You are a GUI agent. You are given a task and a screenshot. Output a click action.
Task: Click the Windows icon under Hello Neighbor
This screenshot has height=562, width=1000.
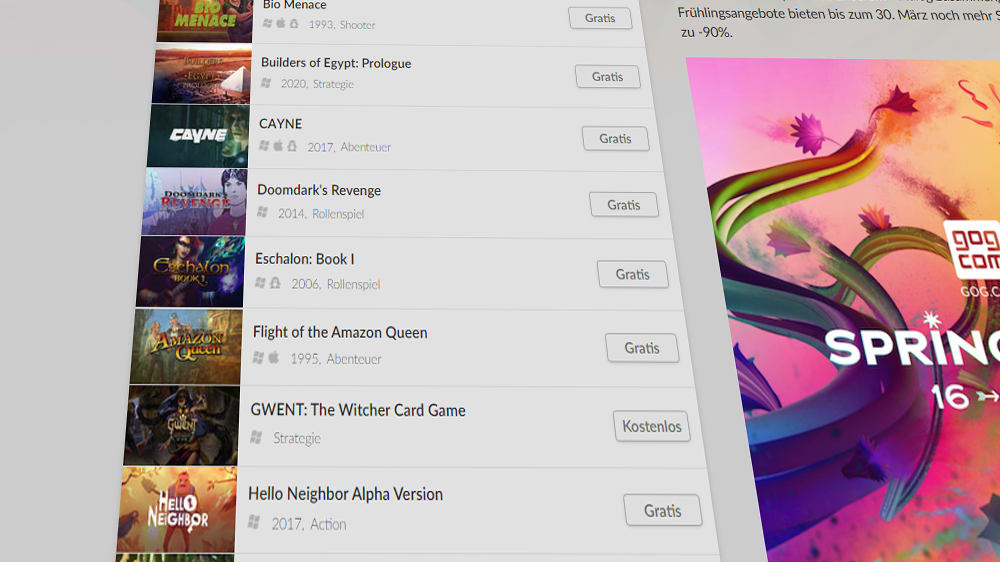click(254, 522)
